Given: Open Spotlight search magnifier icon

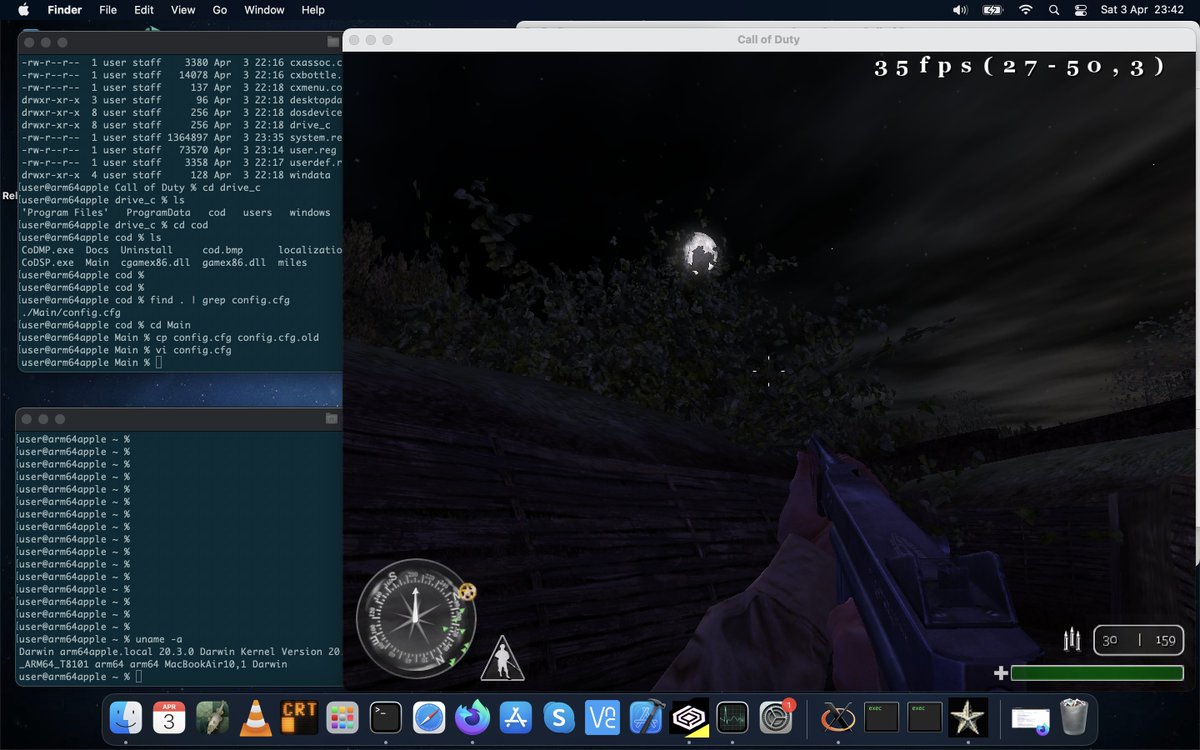Looking at the screenshot, I should click(x=1054, y=10).
